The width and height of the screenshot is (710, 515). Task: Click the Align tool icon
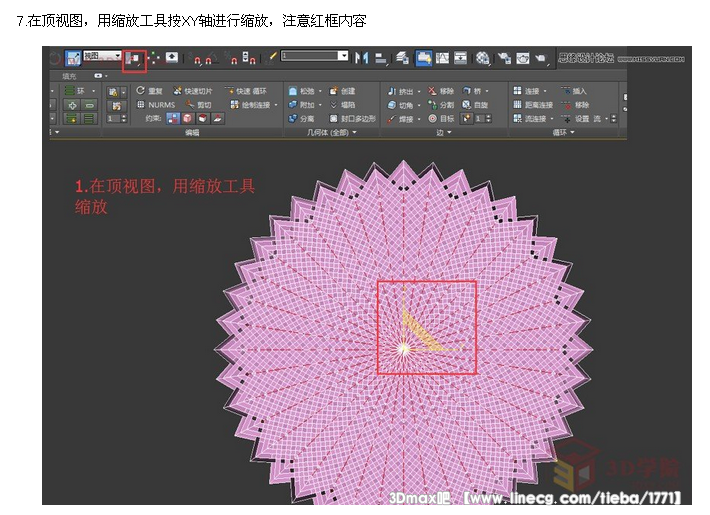(x=381, y=58)
